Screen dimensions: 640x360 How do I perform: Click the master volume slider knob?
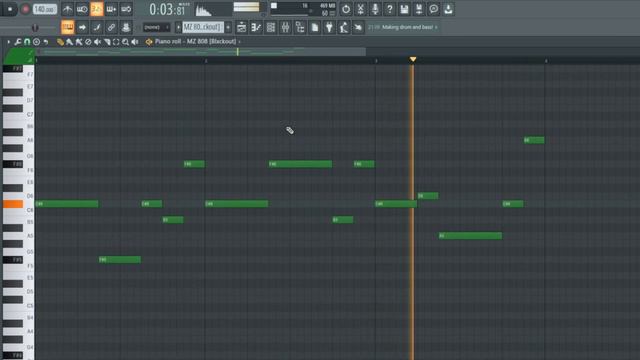point(35,27)
